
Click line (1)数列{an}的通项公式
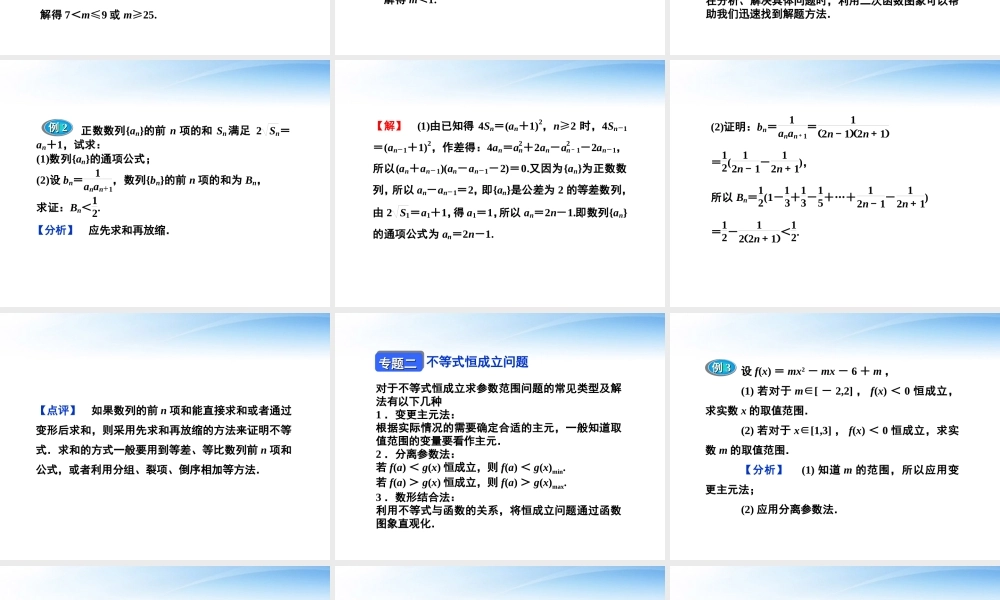pos(93,159)
